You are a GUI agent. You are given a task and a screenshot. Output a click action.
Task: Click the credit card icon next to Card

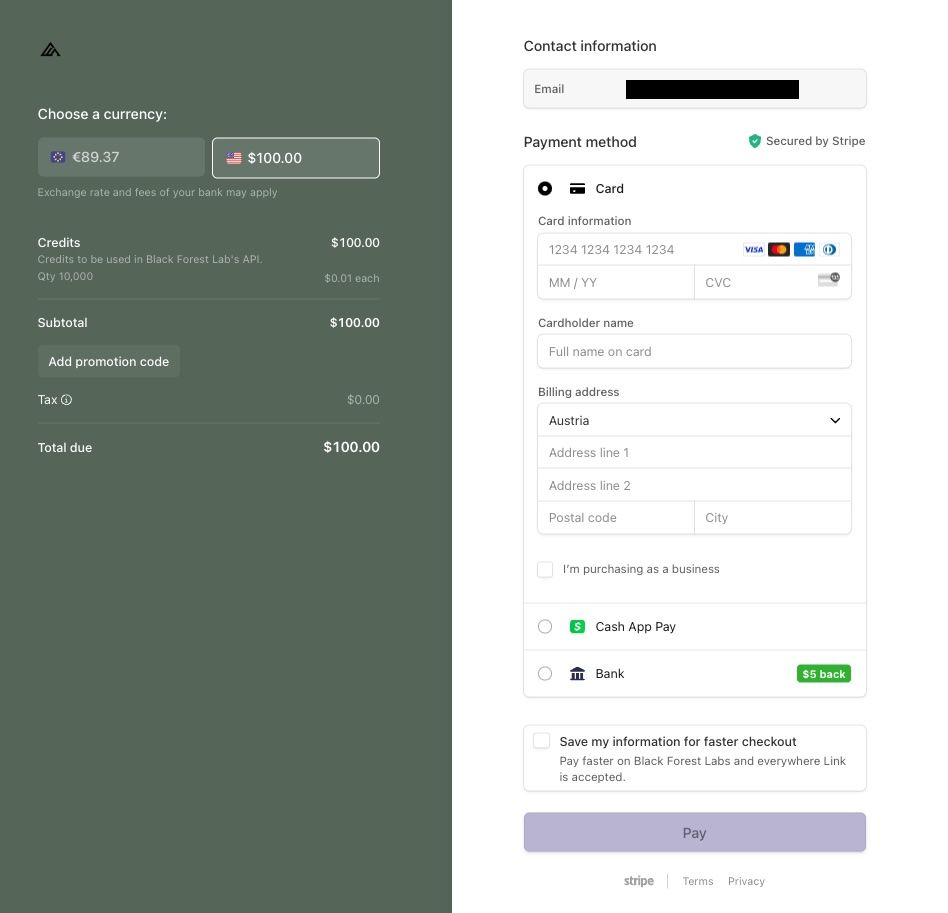pos(577,189)
